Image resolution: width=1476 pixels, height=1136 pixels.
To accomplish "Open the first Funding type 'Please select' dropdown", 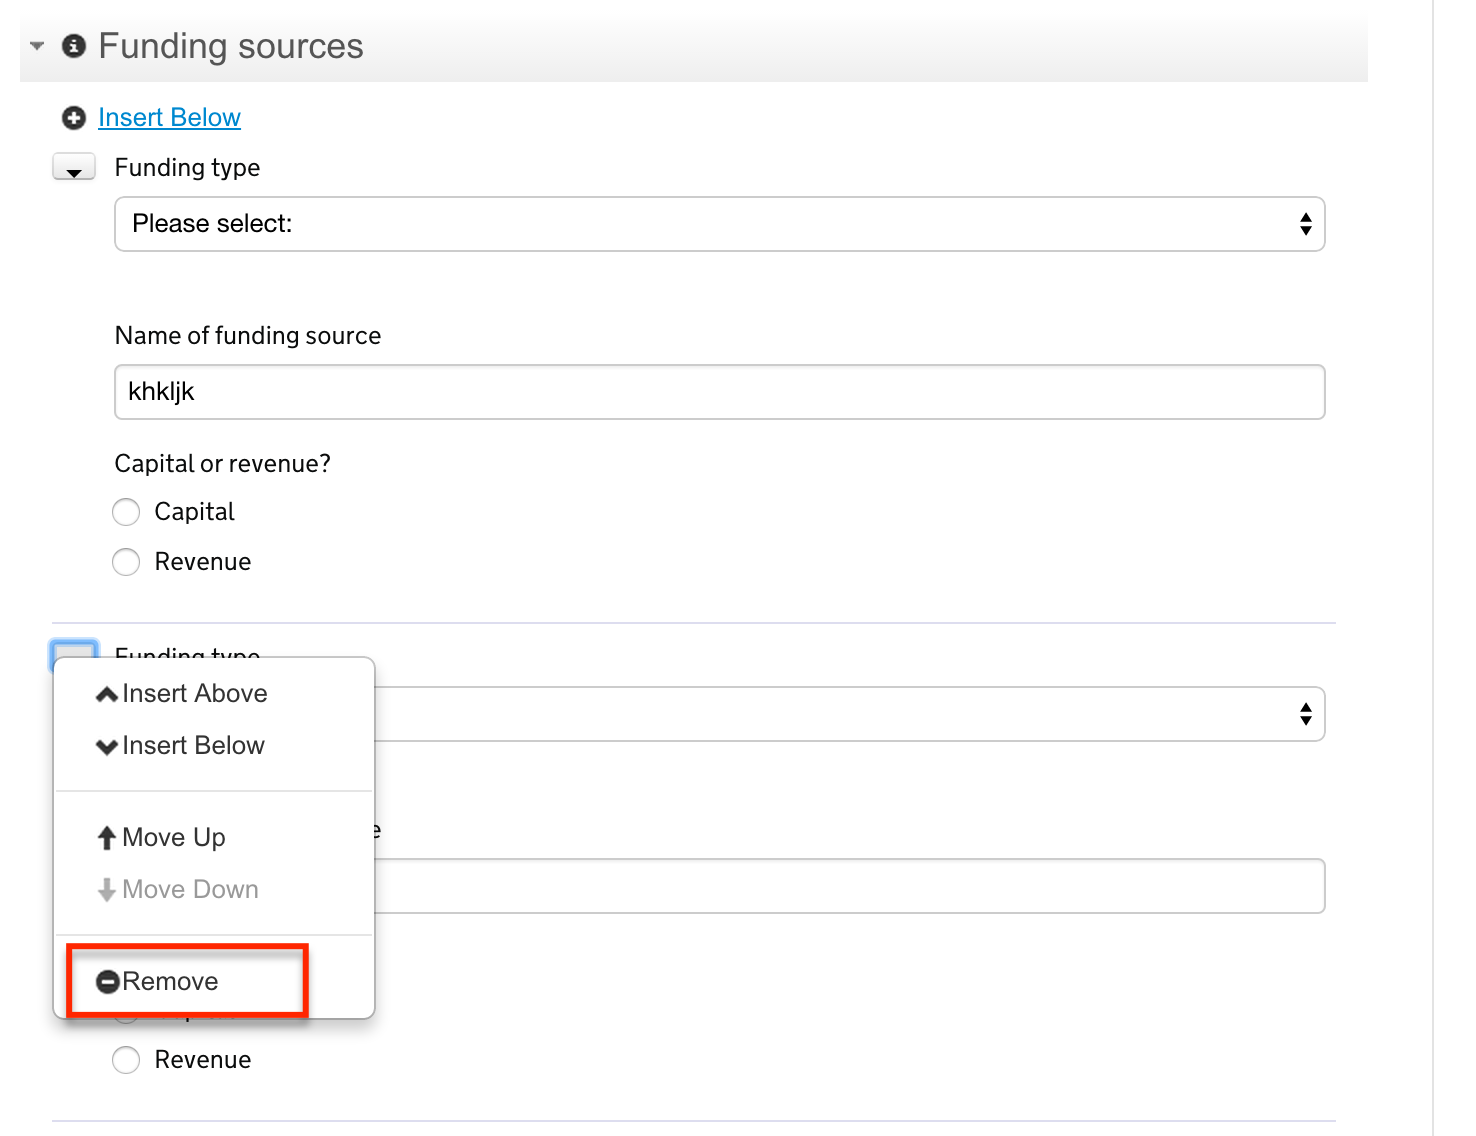I will point(719,224).
